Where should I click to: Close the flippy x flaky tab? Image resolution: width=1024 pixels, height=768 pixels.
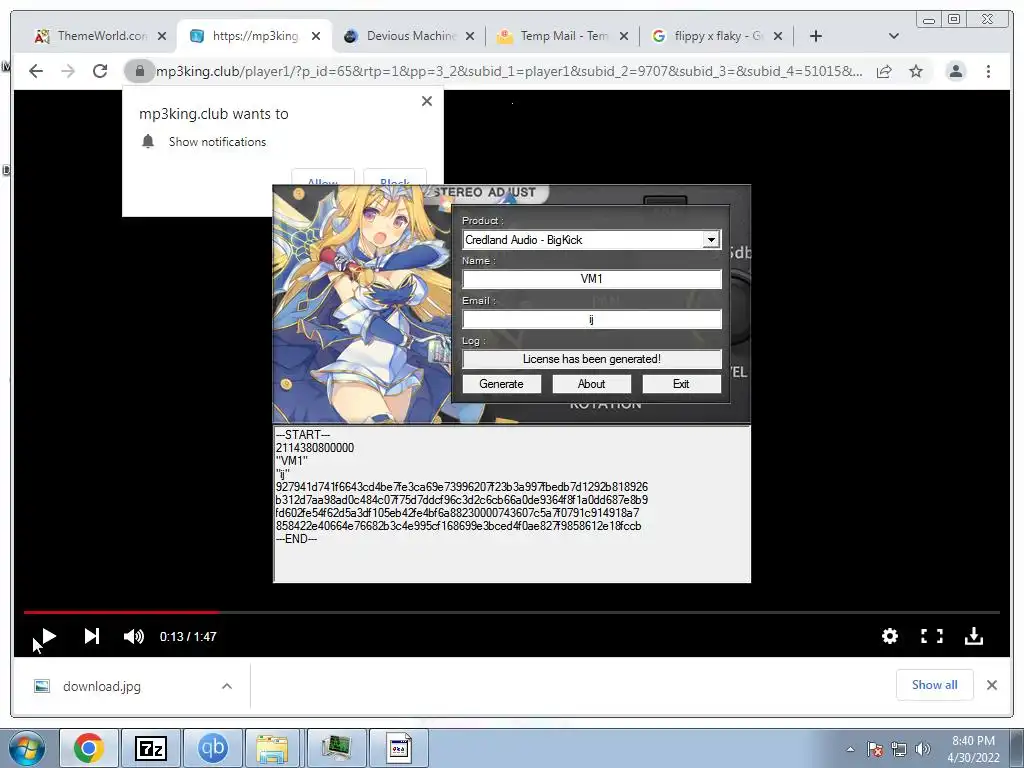(778, 37)
